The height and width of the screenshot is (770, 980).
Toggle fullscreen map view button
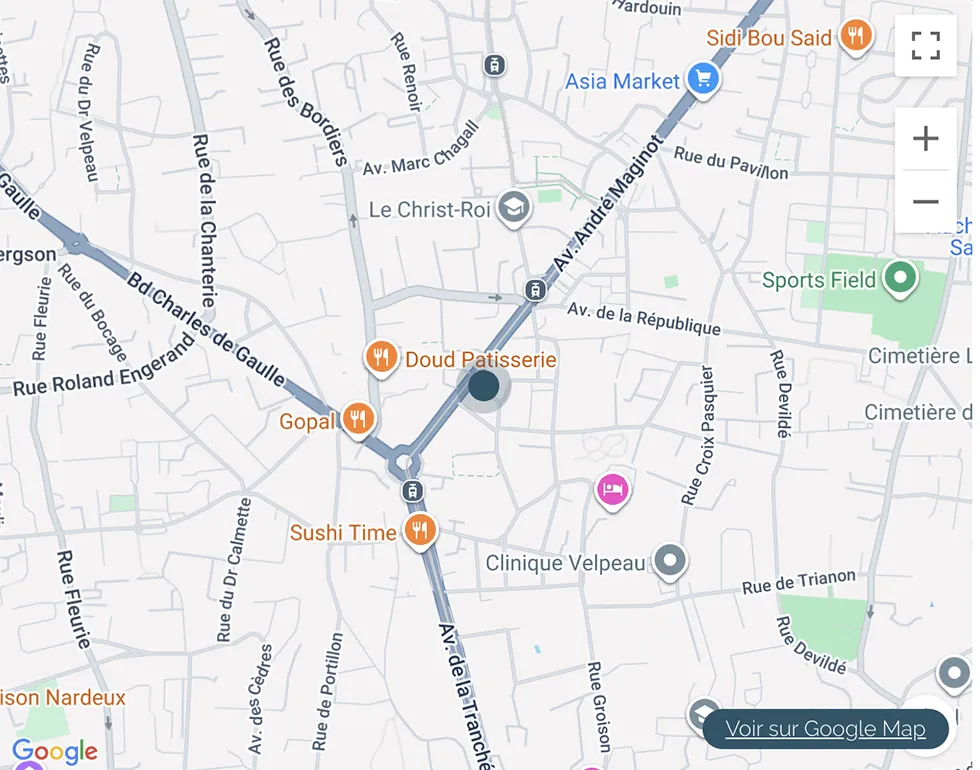(x=926, y=46)
